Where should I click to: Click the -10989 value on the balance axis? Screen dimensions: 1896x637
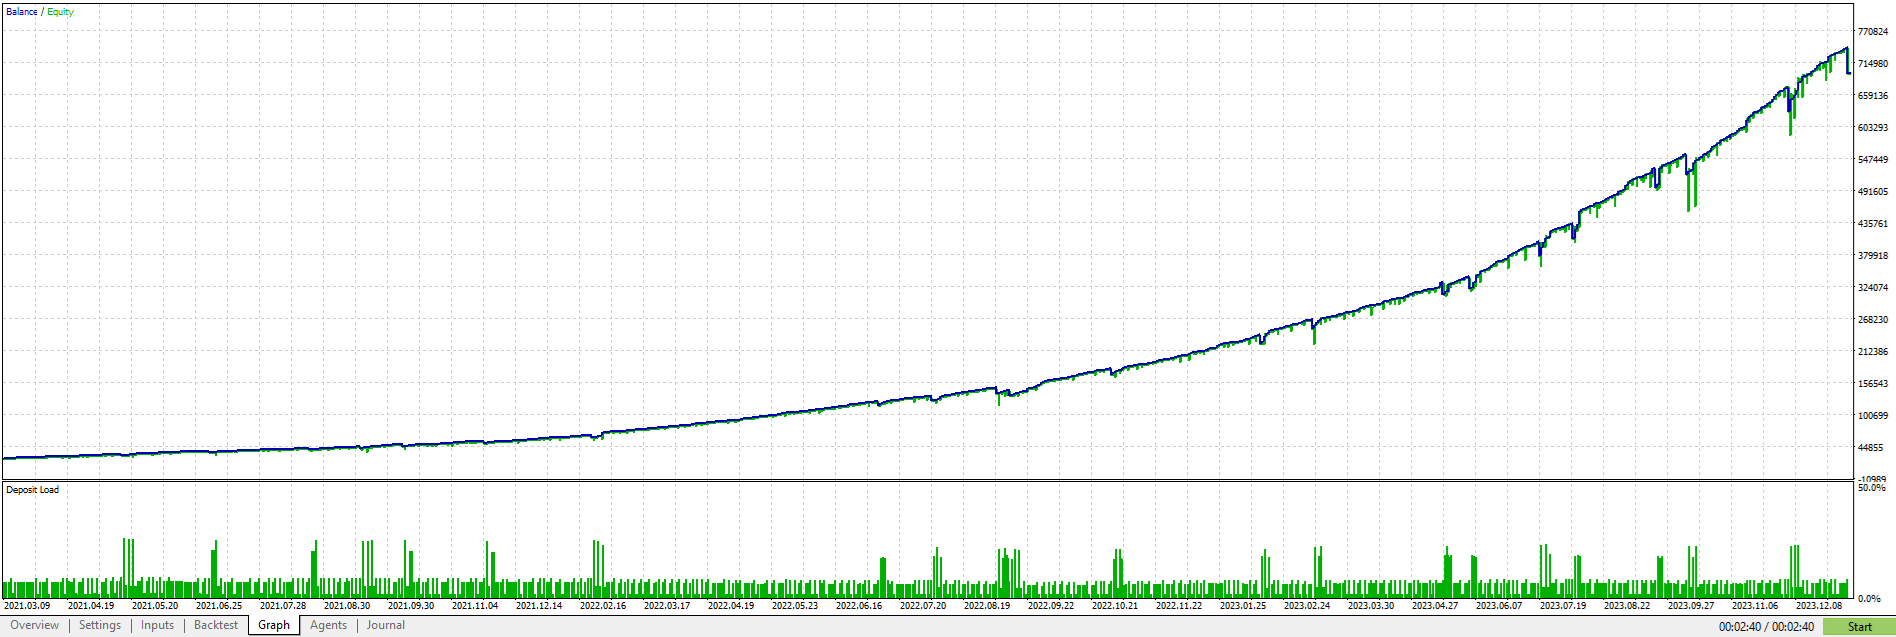(x=1871, y=479)
